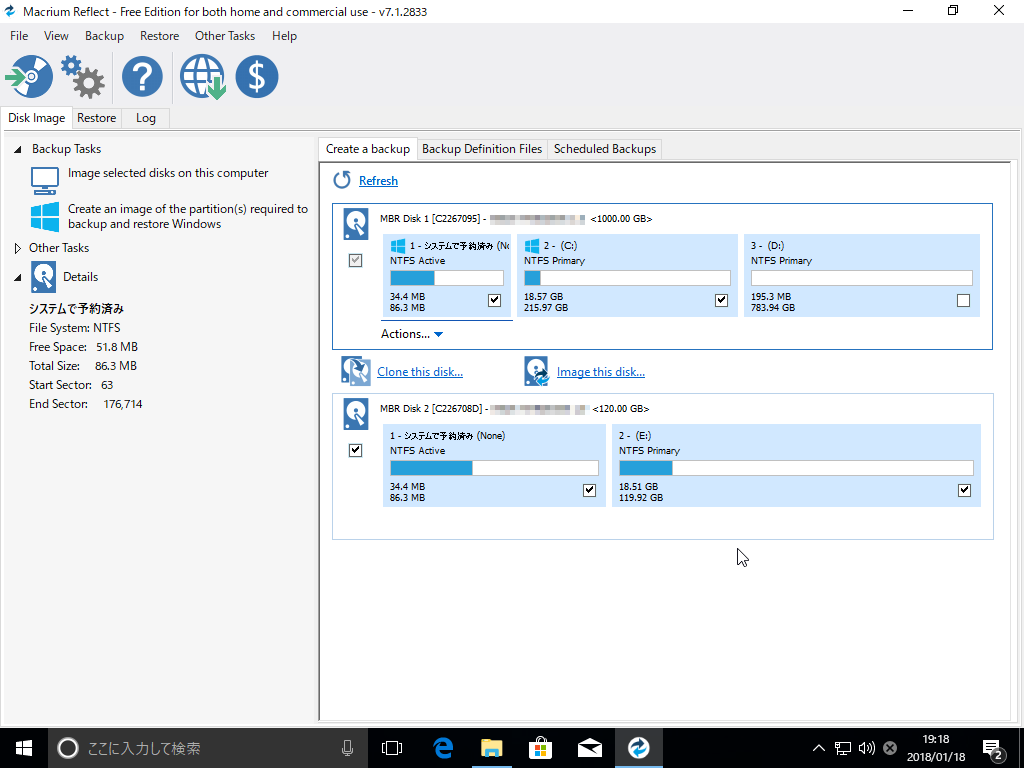Viewport: 1024px width, 768px height.
Task: Click the D: partition usage bar
Action: click(861, 278)
